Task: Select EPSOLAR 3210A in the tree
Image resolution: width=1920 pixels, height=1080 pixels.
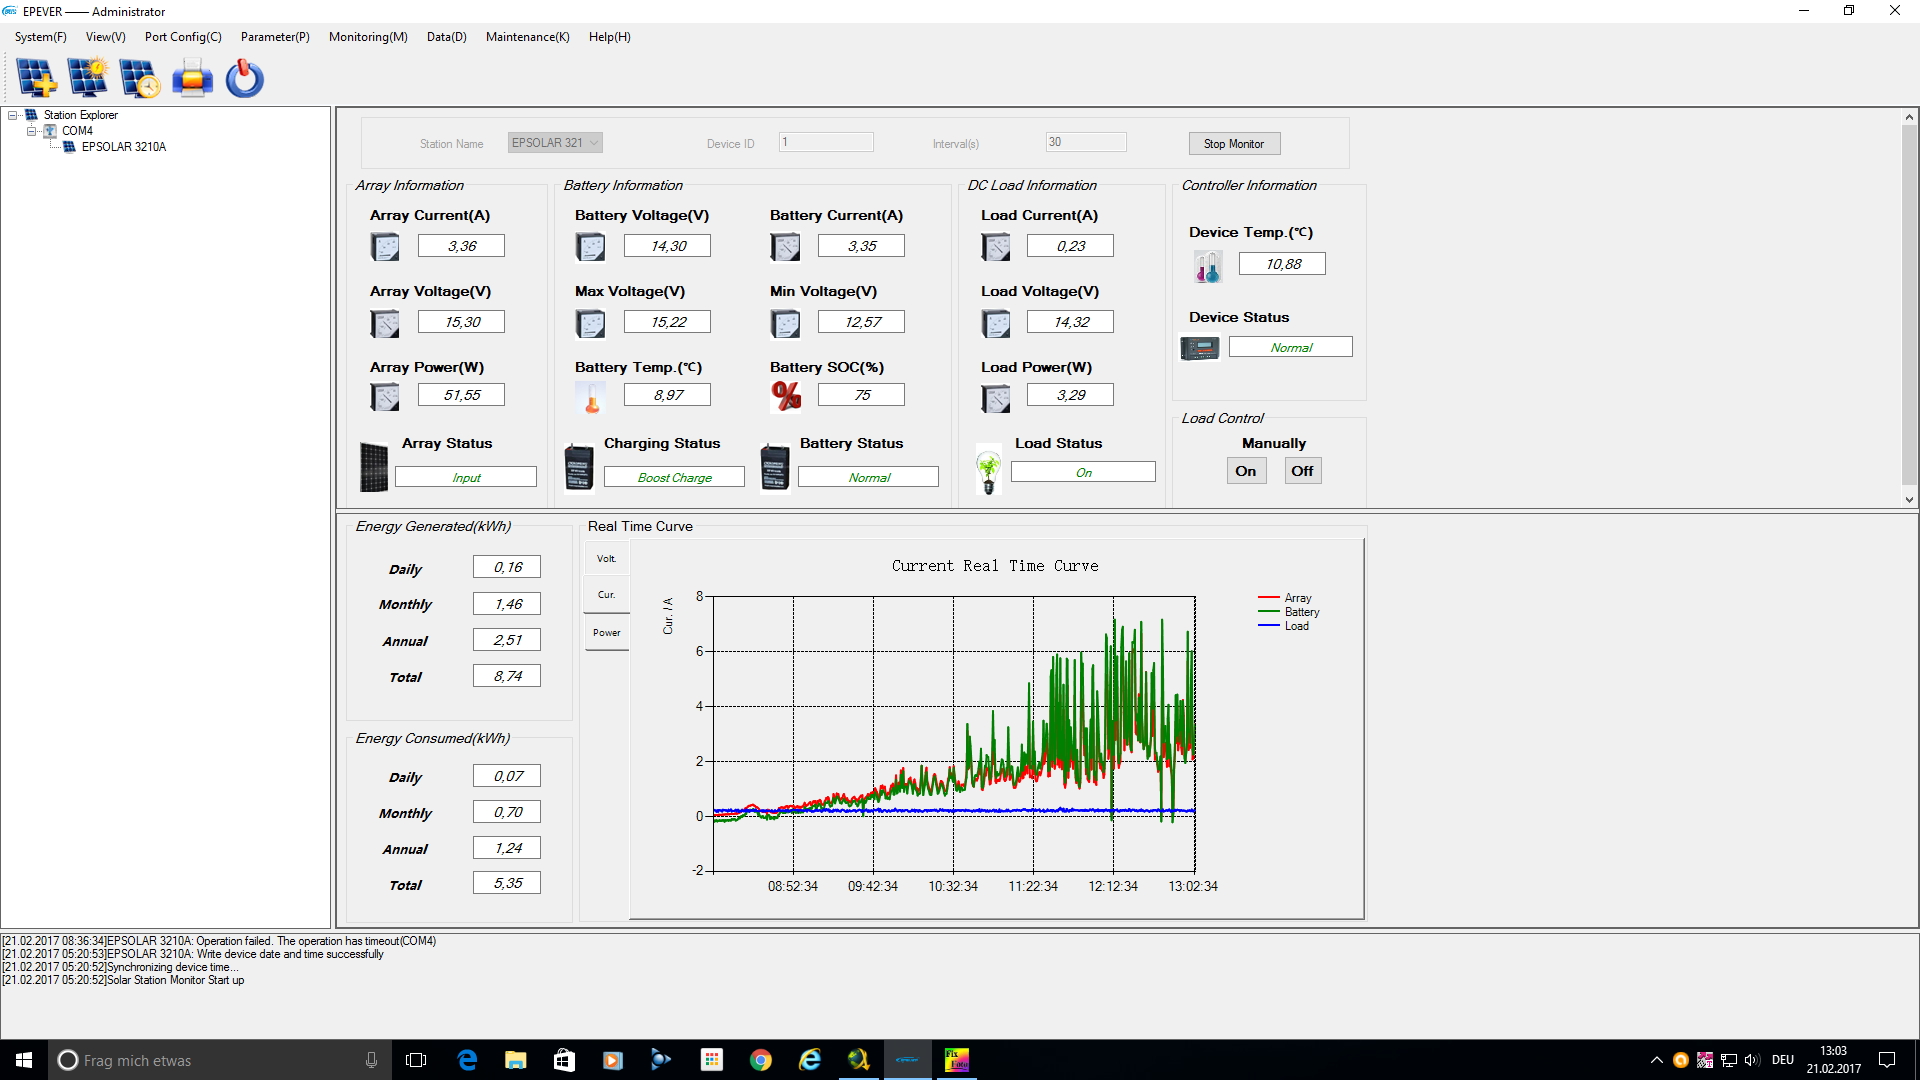Action: [124, 147]
